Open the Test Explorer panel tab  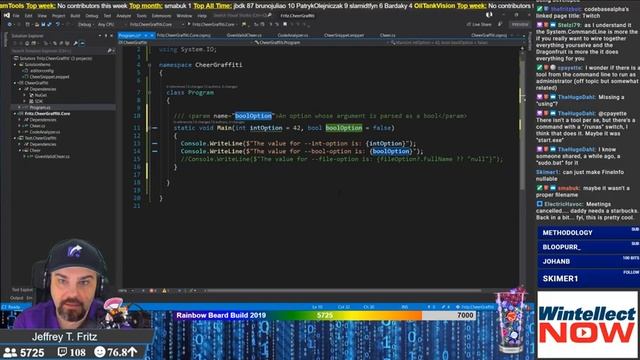point(22,290)
